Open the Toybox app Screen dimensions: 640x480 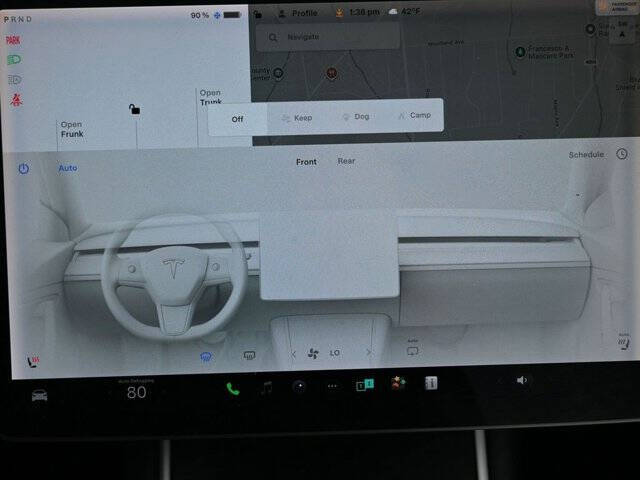[x=398, y=383]
